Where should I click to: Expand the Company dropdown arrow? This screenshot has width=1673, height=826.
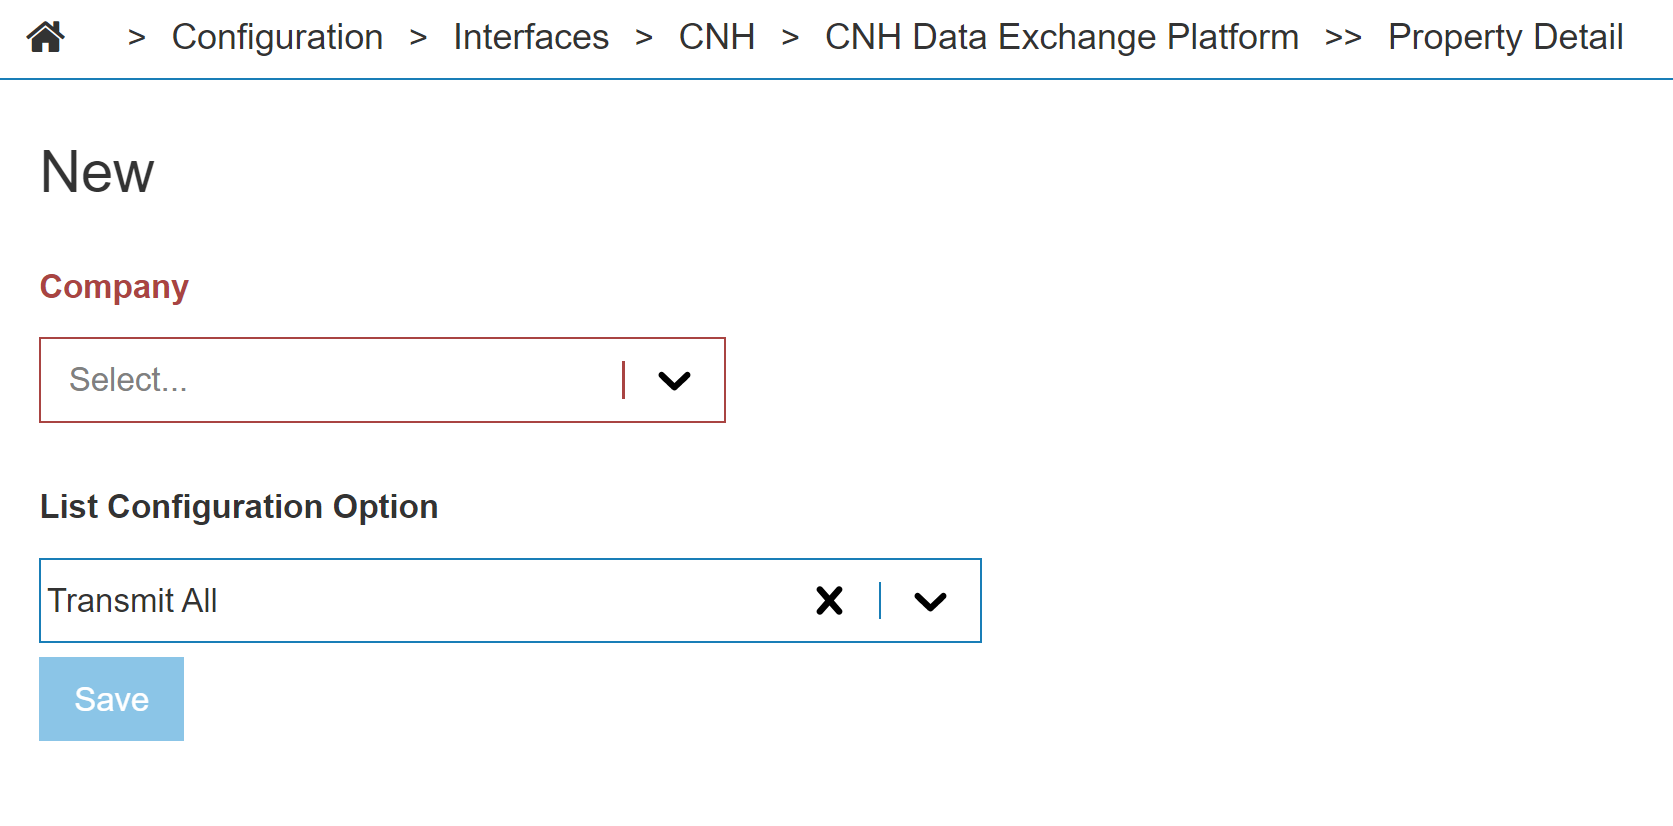(674, 381)
